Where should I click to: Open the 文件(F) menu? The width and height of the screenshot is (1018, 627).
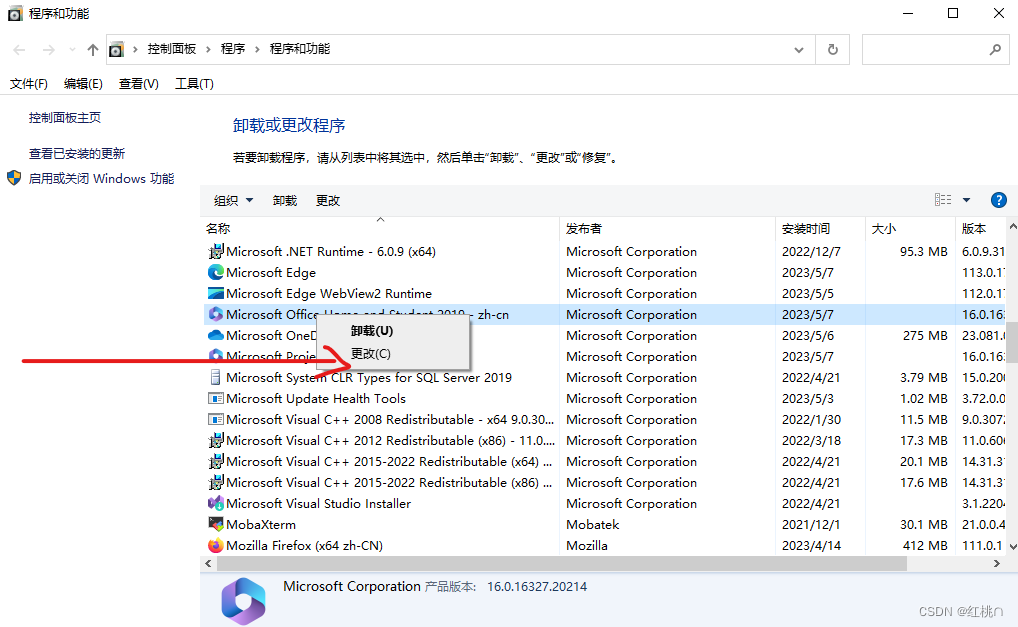tap(29, 84)
